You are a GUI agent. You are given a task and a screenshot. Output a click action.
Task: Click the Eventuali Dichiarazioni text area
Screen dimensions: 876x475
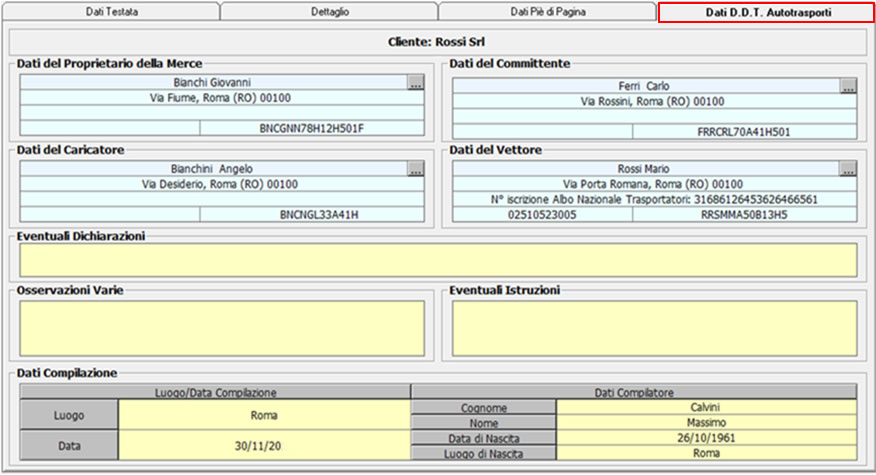tap(438, 260)
